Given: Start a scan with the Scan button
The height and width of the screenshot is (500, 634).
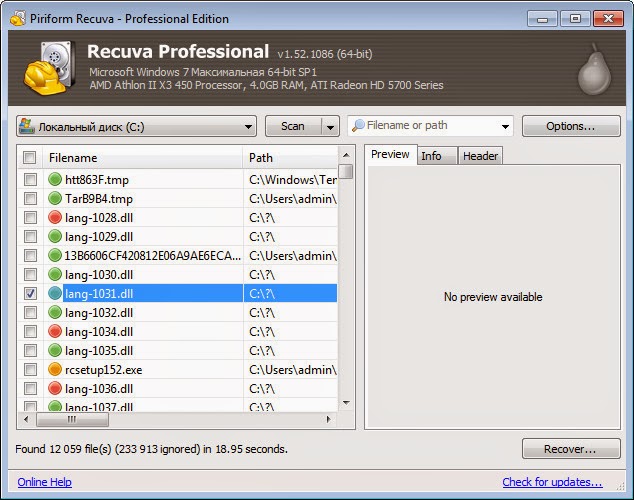Looking at the screenshot, I should pyautogui.click(x=293, y=126).
